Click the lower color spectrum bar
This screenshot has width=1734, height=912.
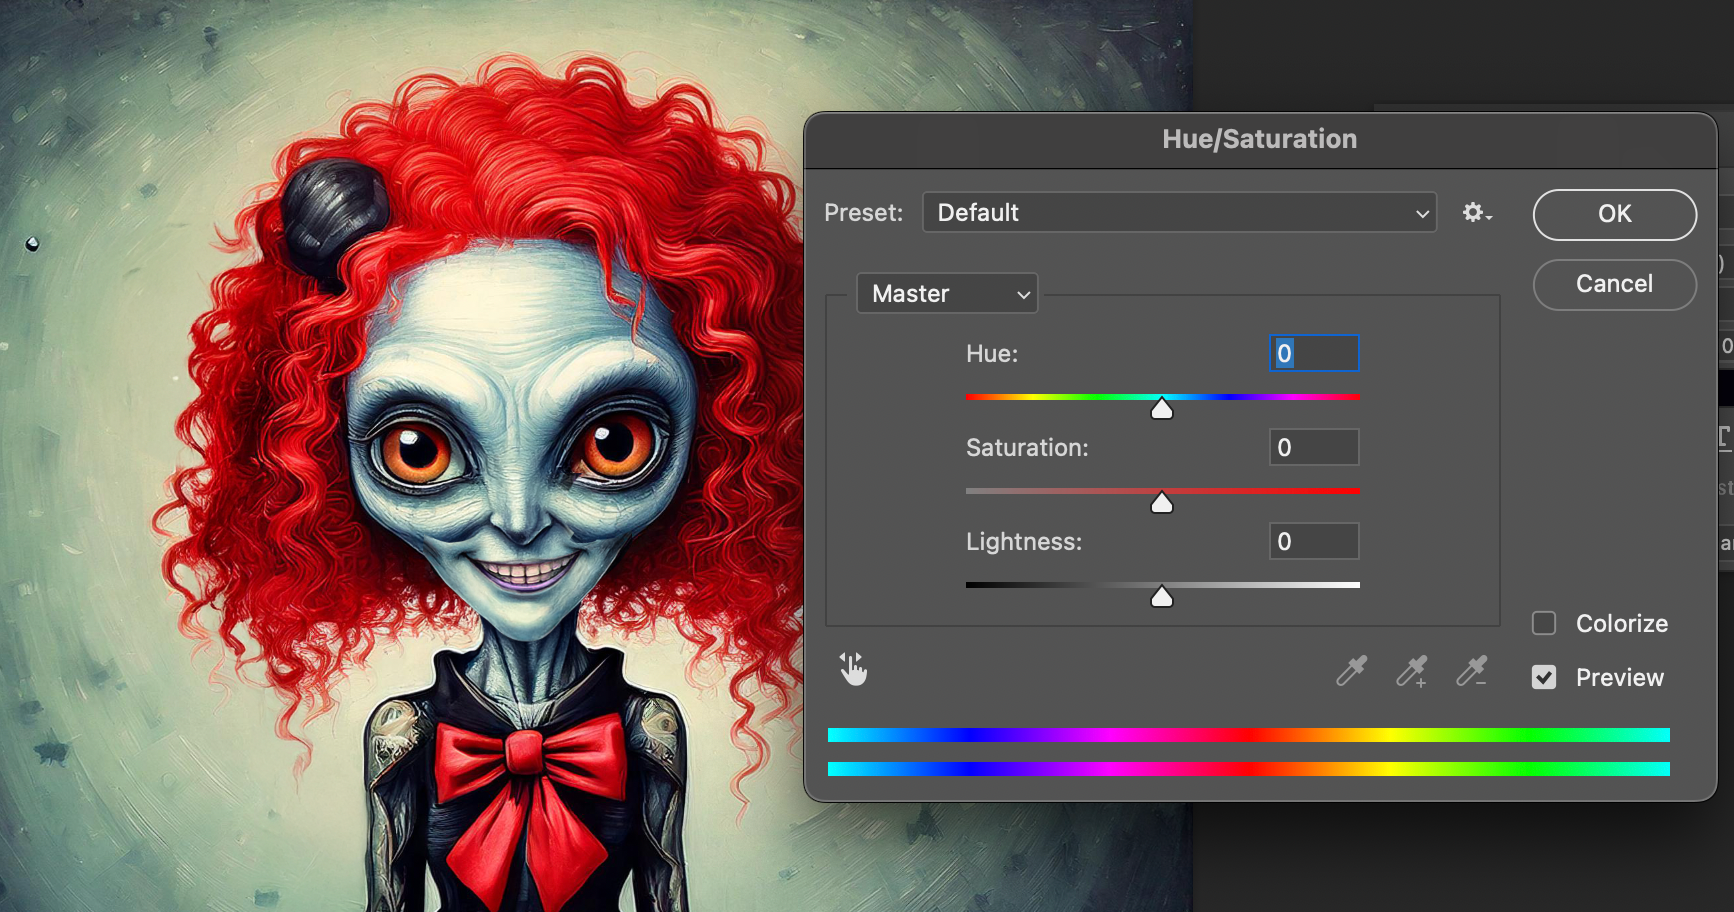[x=1248, y=769]
